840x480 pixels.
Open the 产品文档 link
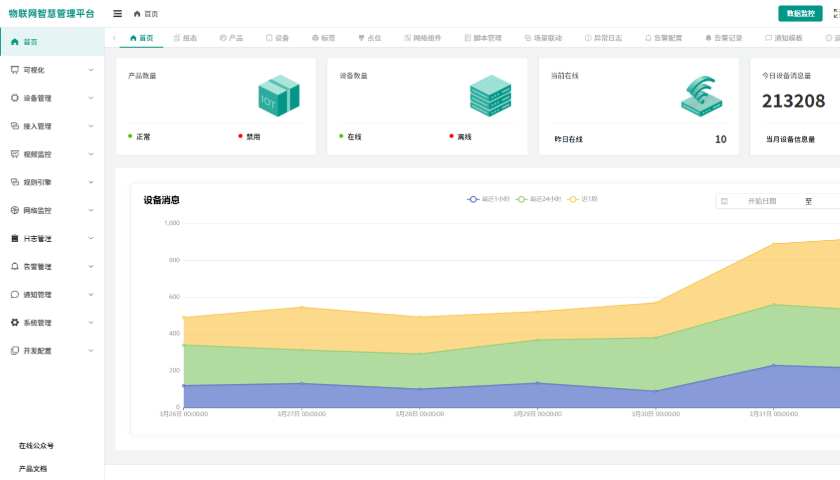coord(33,468)
